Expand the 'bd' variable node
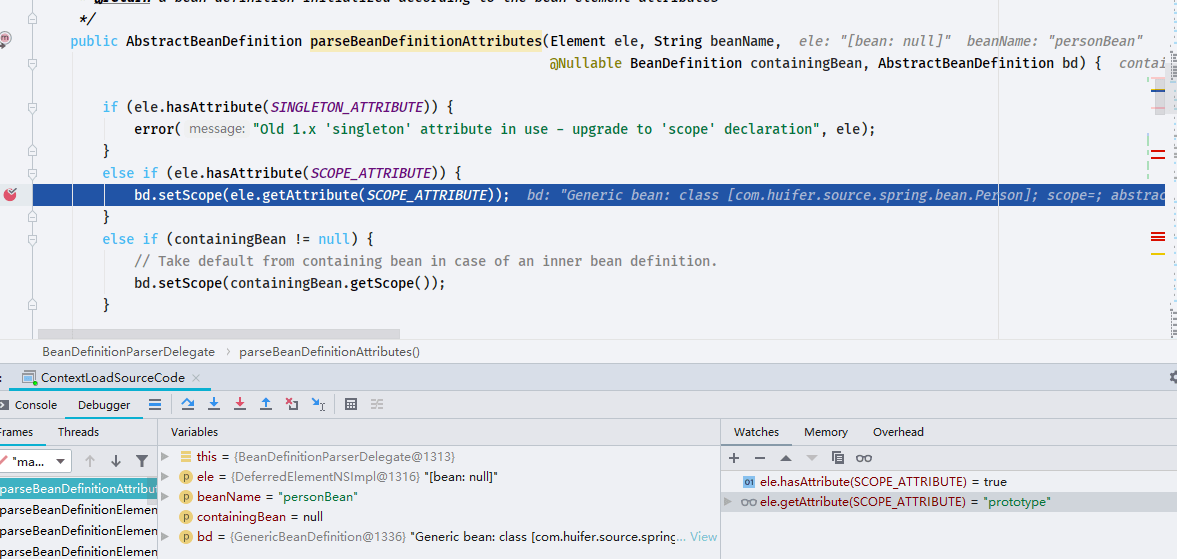The image size is (1177, 559). pyautogui.click(x=165, y=537)
